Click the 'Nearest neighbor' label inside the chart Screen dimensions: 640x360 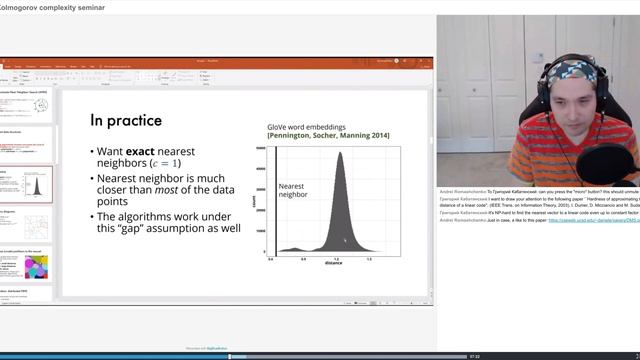(293, 190)
